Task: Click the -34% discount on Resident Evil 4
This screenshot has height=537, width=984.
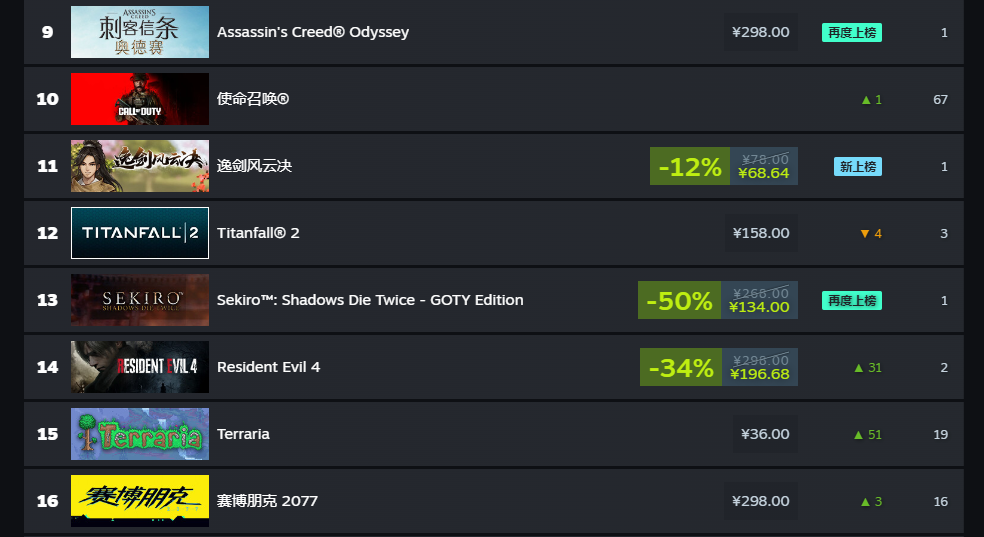Action: [x=681, y=367]
